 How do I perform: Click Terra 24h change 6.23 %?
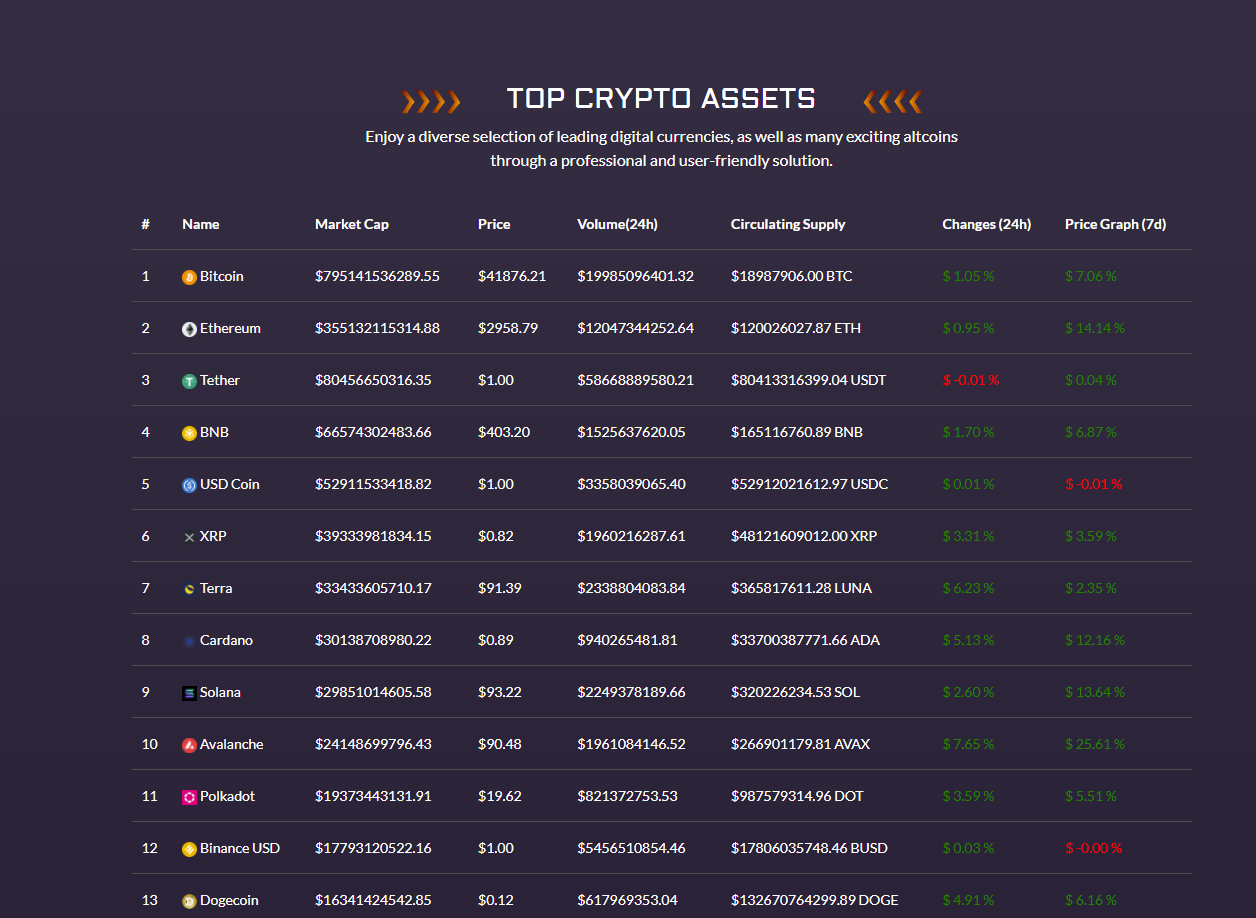(968, 588)
